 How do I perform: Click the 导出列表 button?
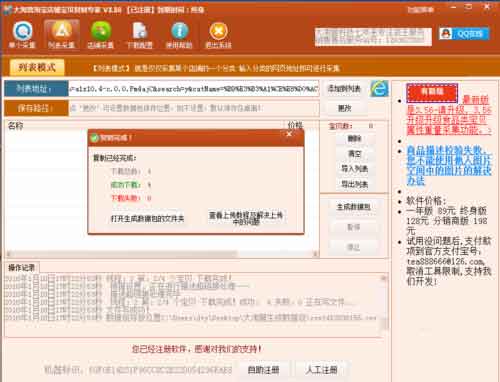[354, 184]
